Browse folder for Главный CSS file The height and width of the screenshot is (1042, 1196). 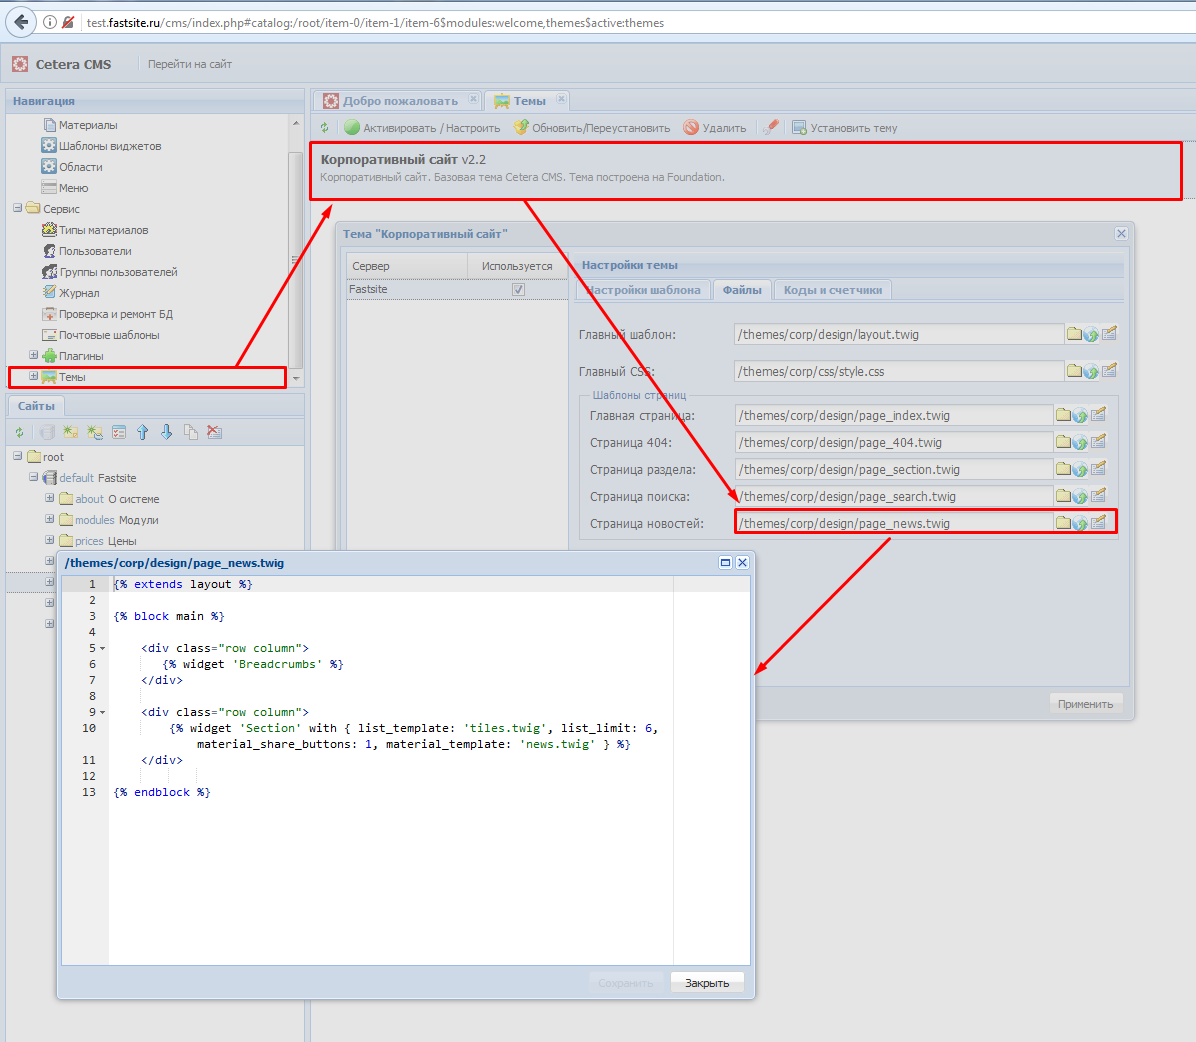click(x=1074, y=371)
